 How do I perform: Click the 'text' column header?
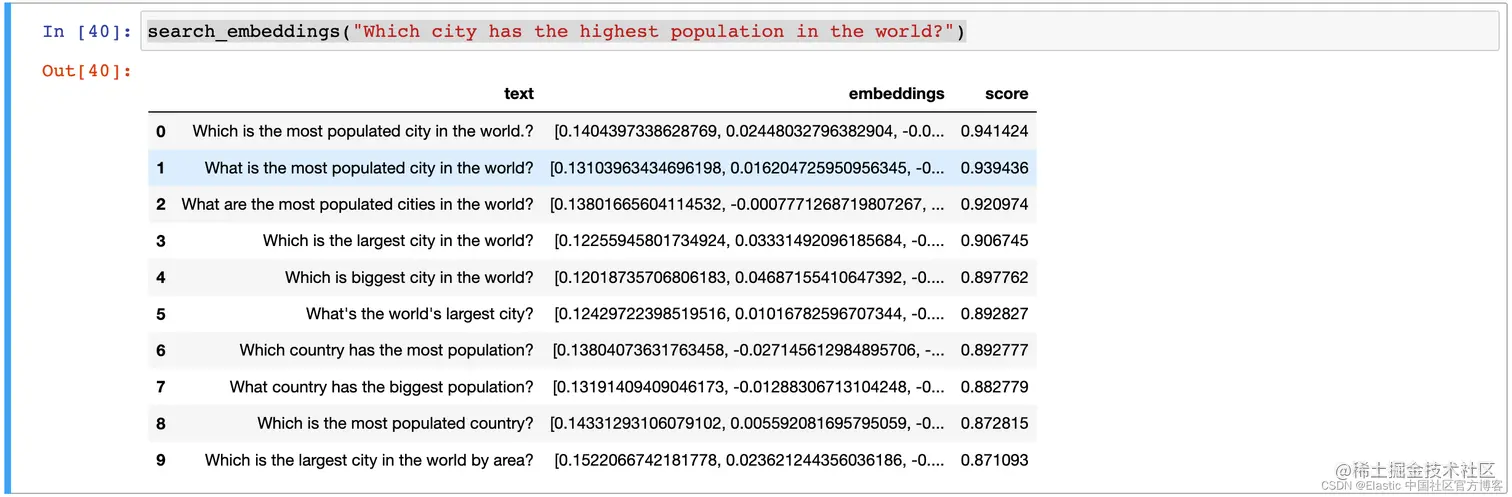tap(519, 94)
